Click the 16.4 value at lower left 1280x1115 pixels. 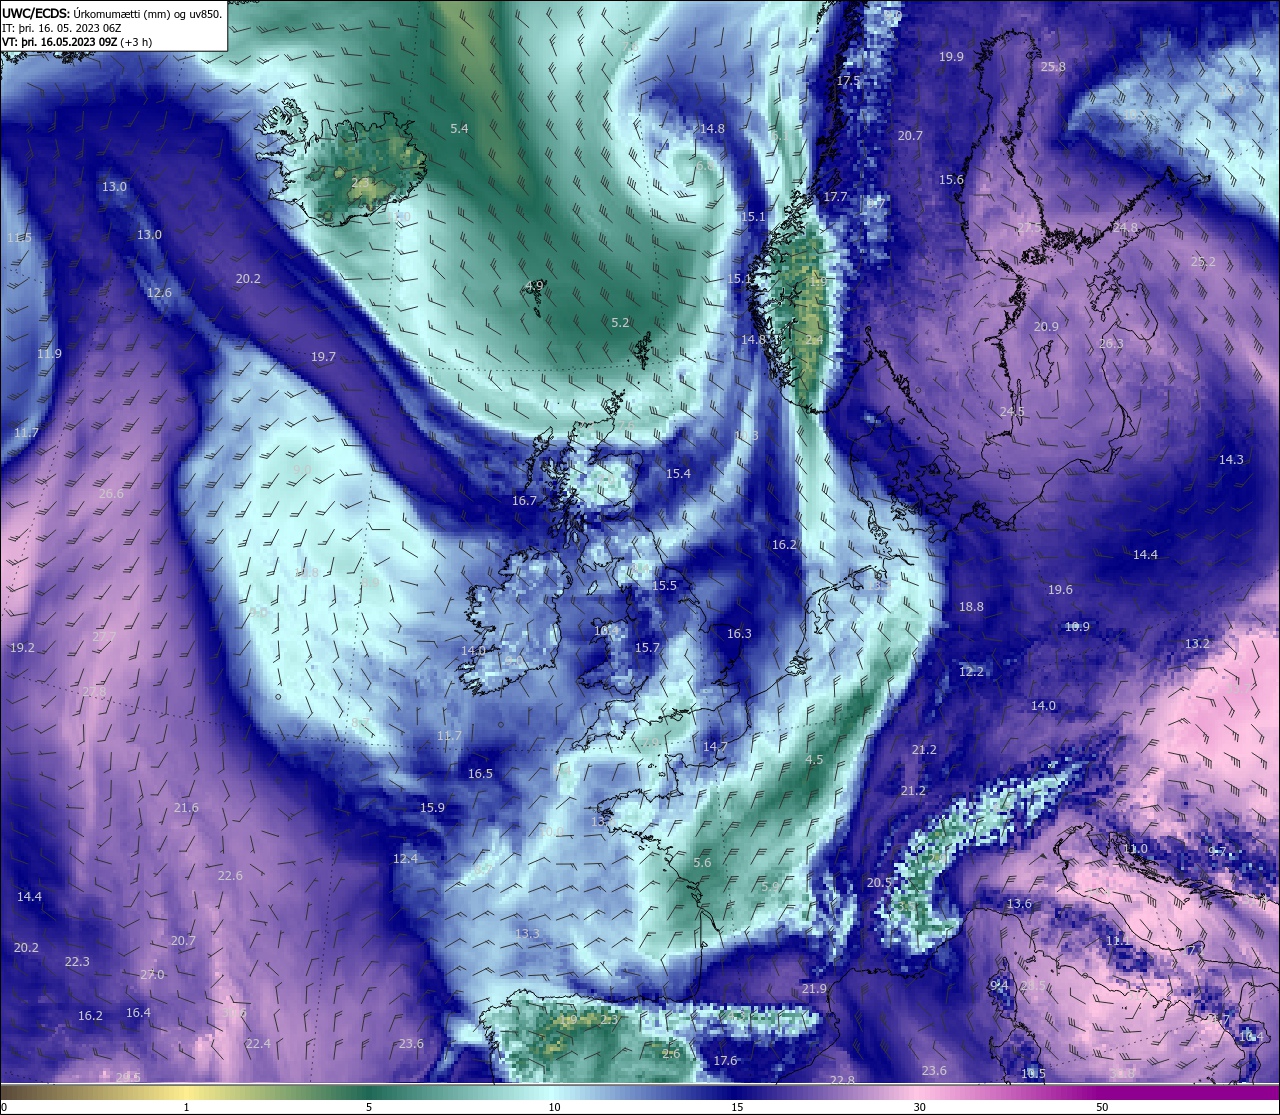pos(138,1013)
